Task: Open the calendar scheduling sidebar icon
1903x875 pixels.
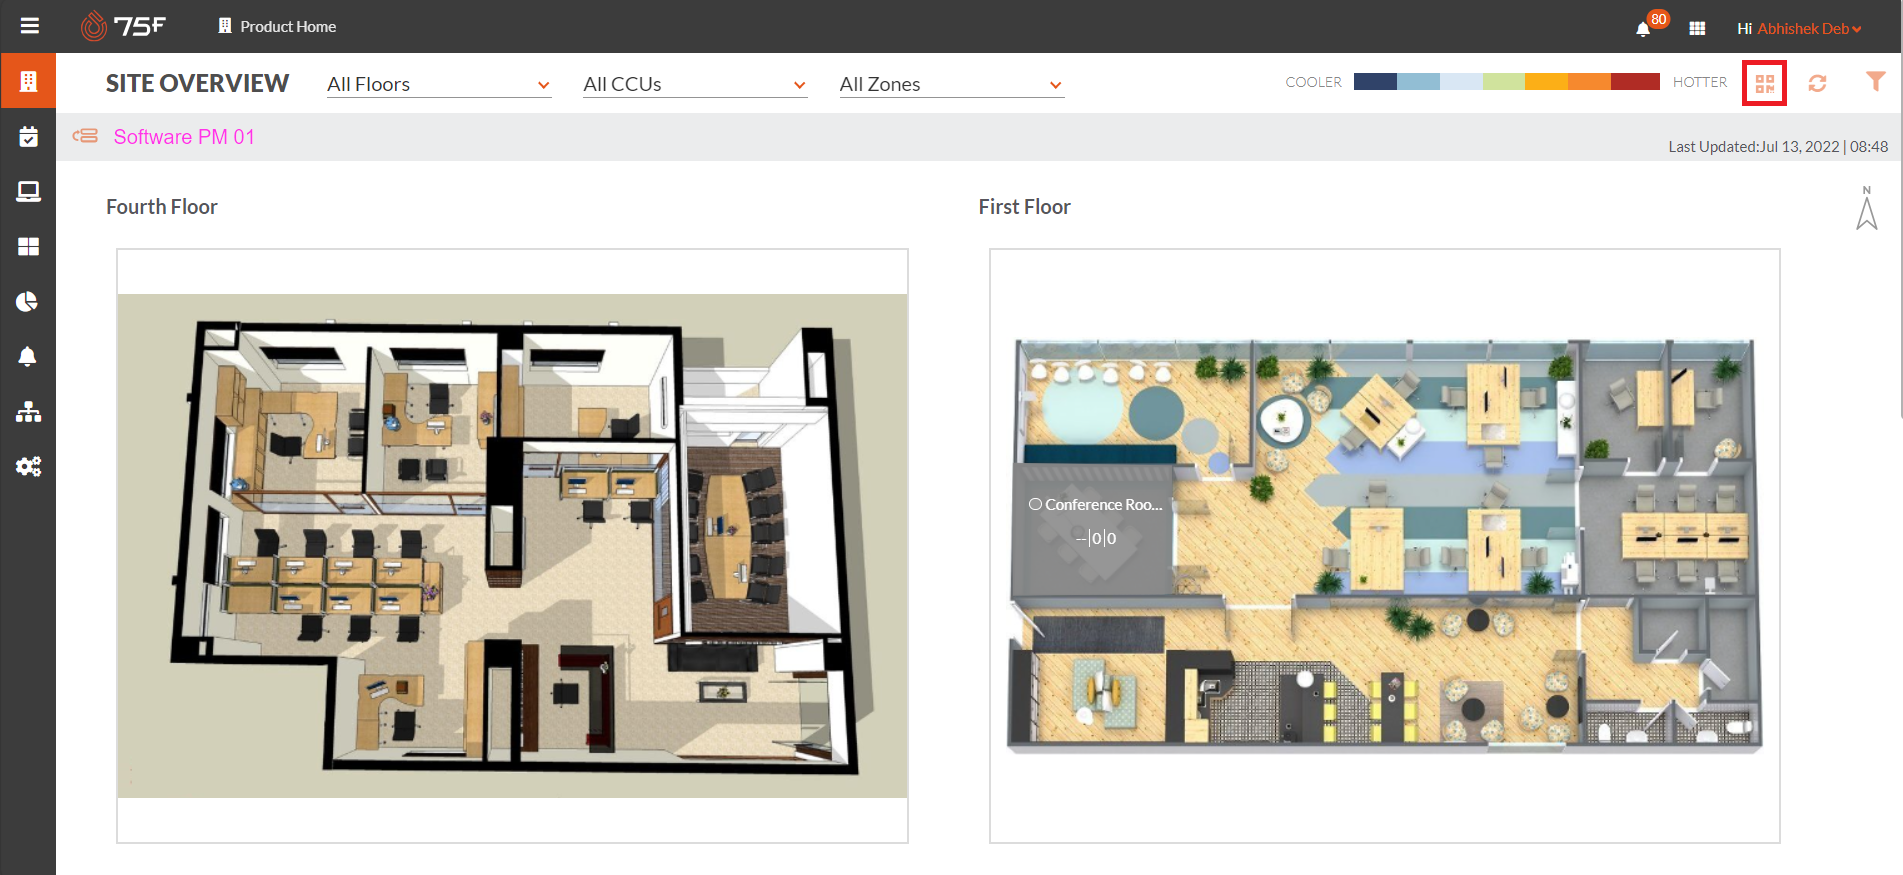Action: [x=28, y=136]
